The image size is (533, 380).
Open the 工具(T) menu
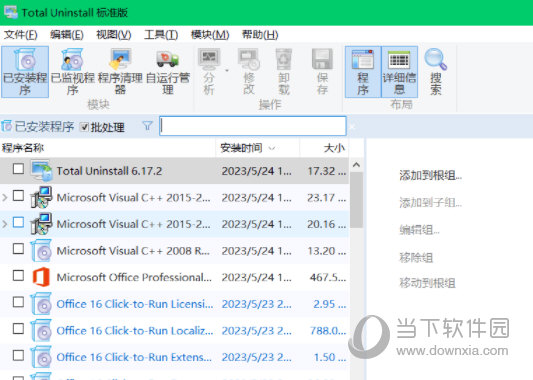pos(161,34)
